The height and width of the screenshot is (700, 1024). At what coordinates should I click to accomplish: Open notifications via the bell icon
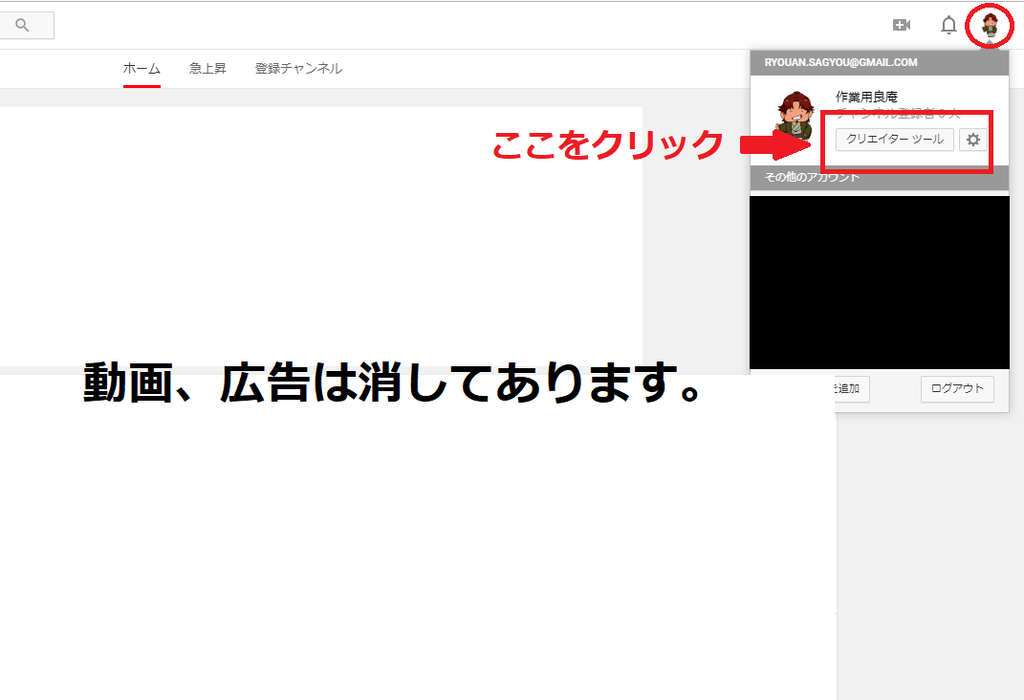948,24
